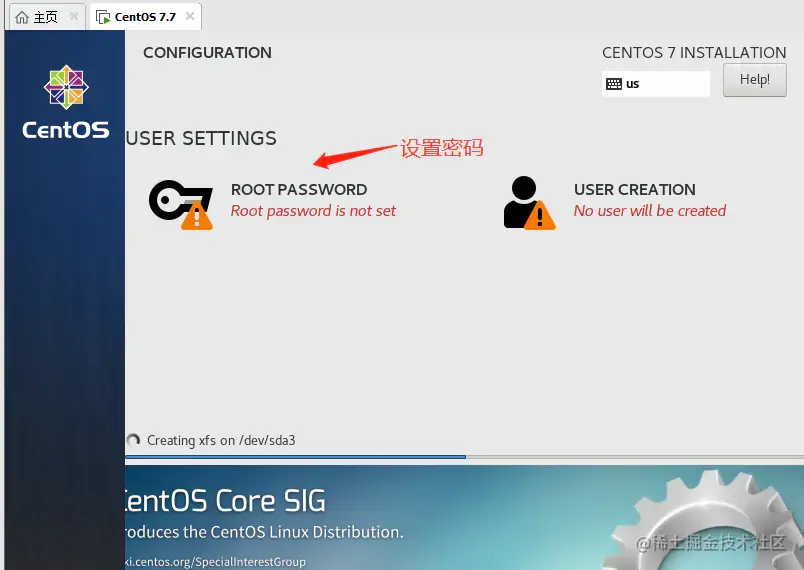
Task: Click the us keyboard layout field
Action: point(656,84)
